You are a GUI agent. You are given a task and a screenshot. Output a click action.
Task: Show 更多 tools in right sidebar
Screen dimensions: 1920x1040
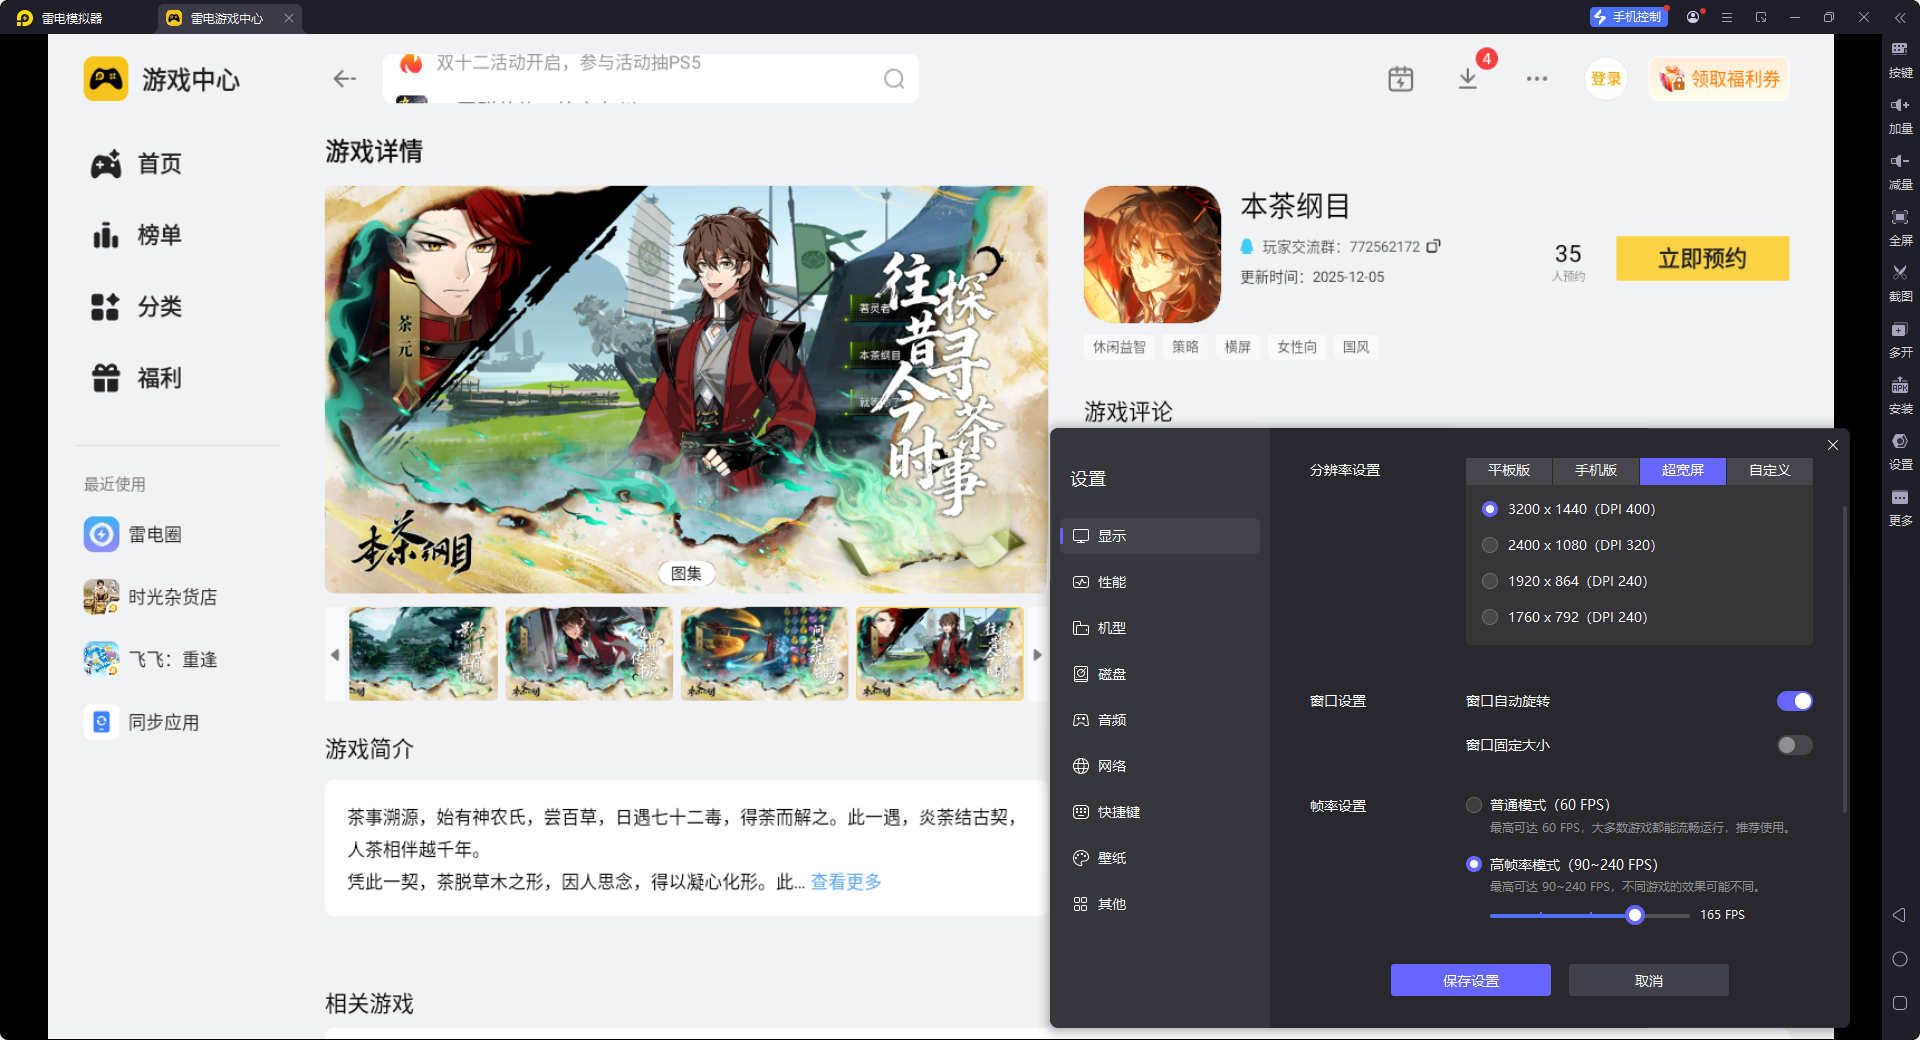pyautogui.click(x=1900, y=507)
